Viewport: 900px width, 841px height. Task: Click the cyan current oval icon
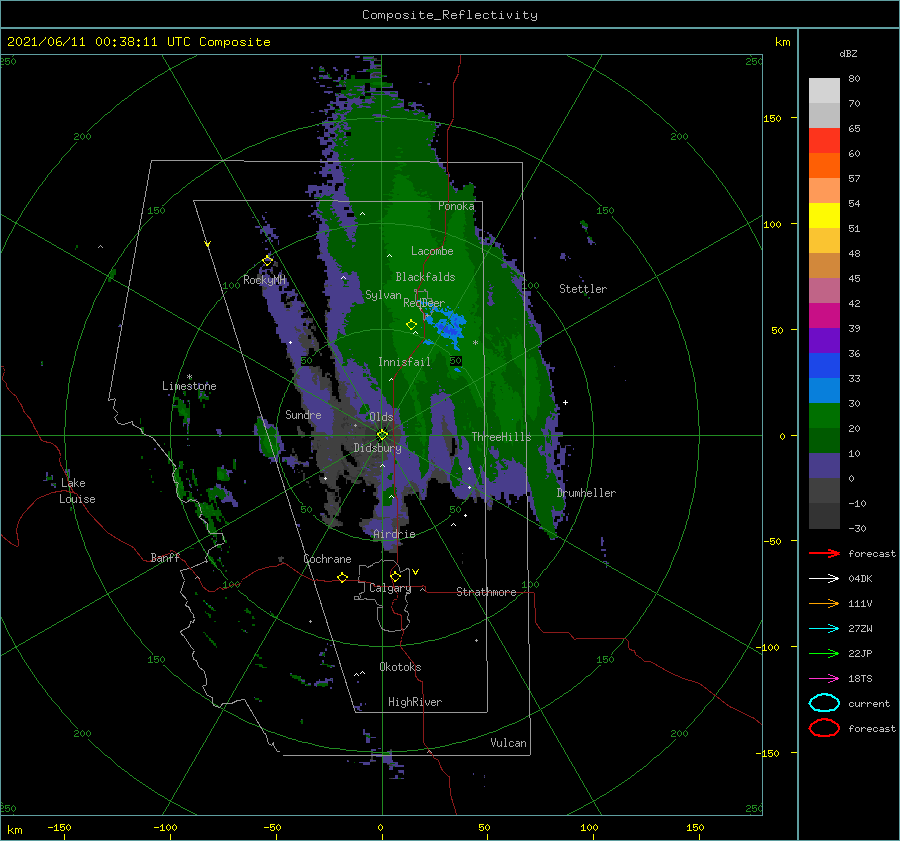(x=824, y=703)
